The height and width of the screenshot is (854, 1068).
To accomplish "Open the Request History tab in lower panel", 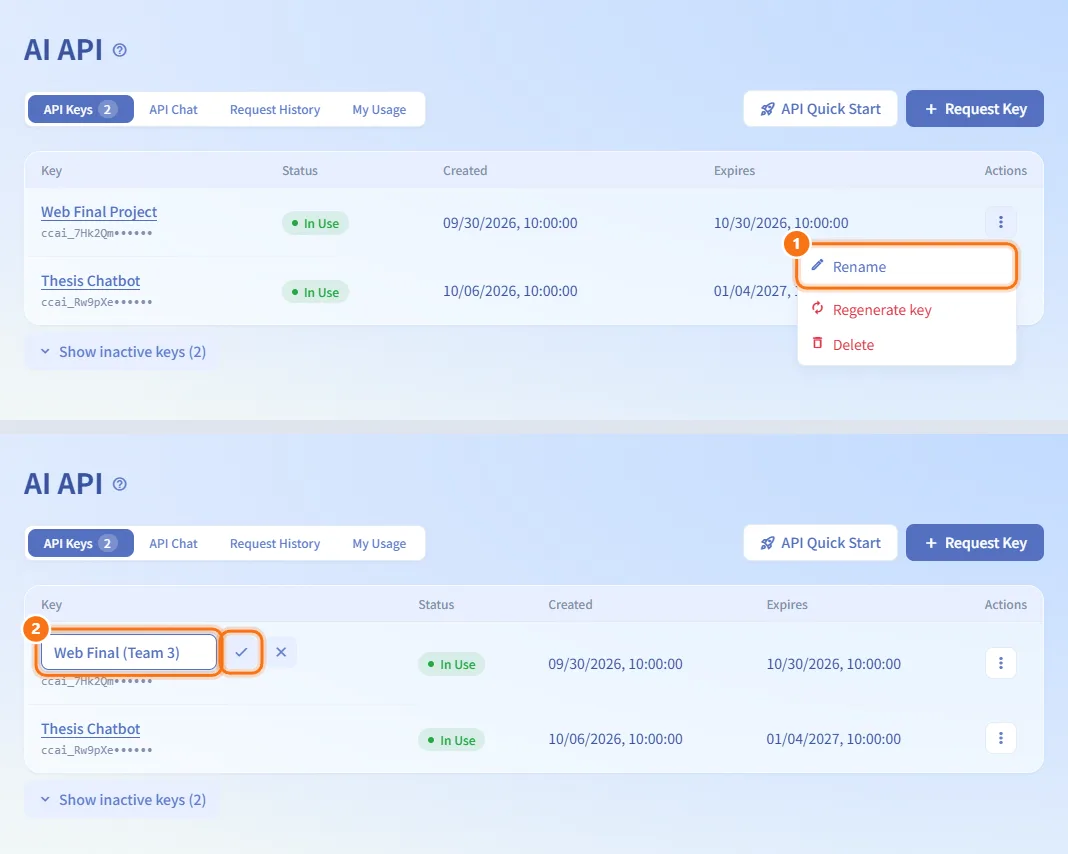I will [274, 543].
